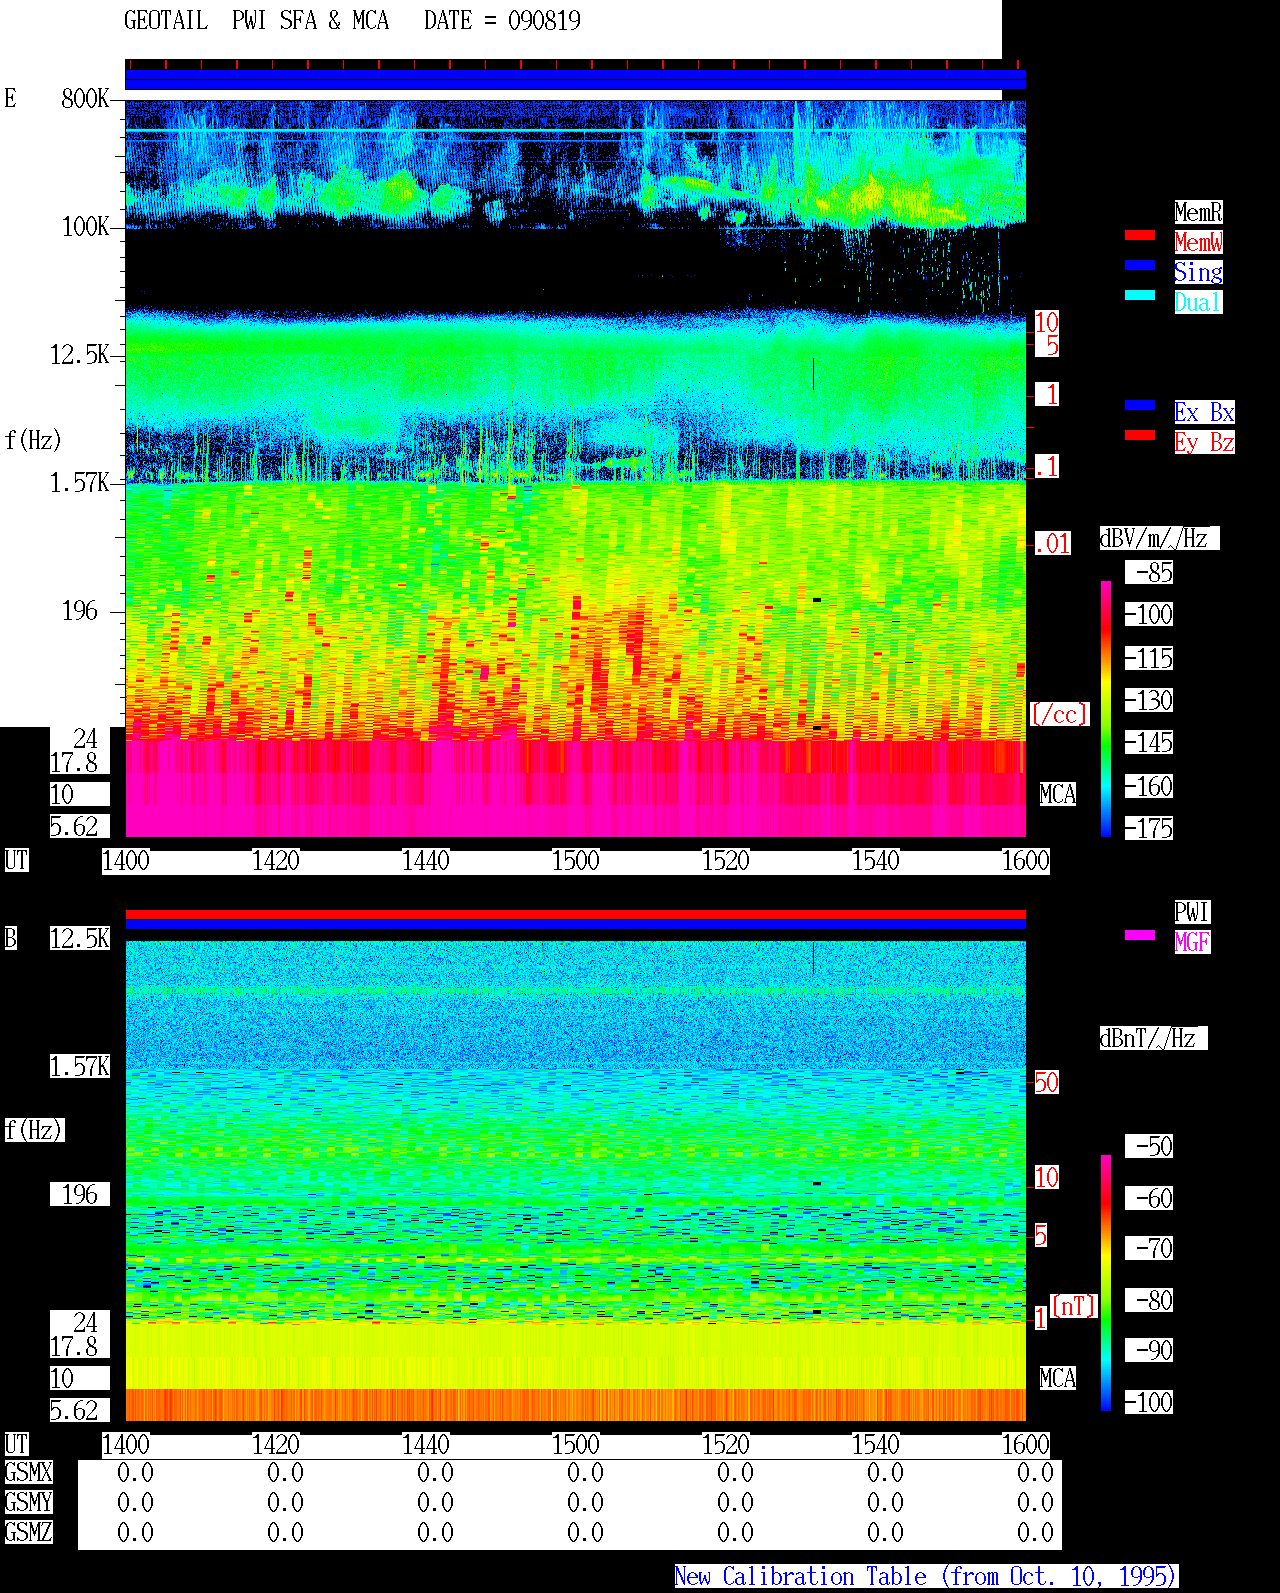Click the red Ey Bz legend swatch
This screenshot has width=1280, height=1593.
(x=1140, y=435)
